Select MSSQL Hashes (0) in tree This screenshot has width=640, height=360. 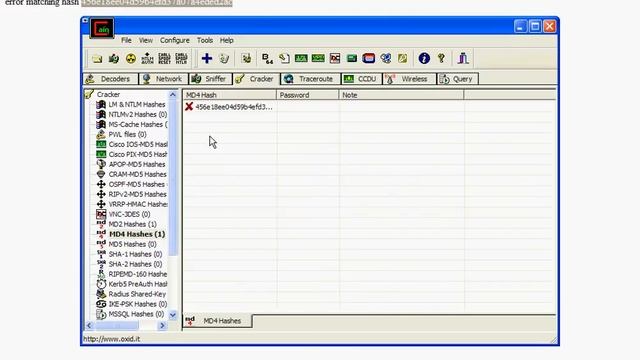click(136, 314)
